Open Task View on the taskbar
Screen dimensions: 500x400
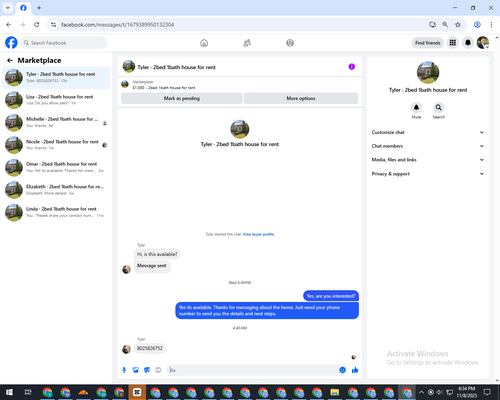tap(28, 392)
